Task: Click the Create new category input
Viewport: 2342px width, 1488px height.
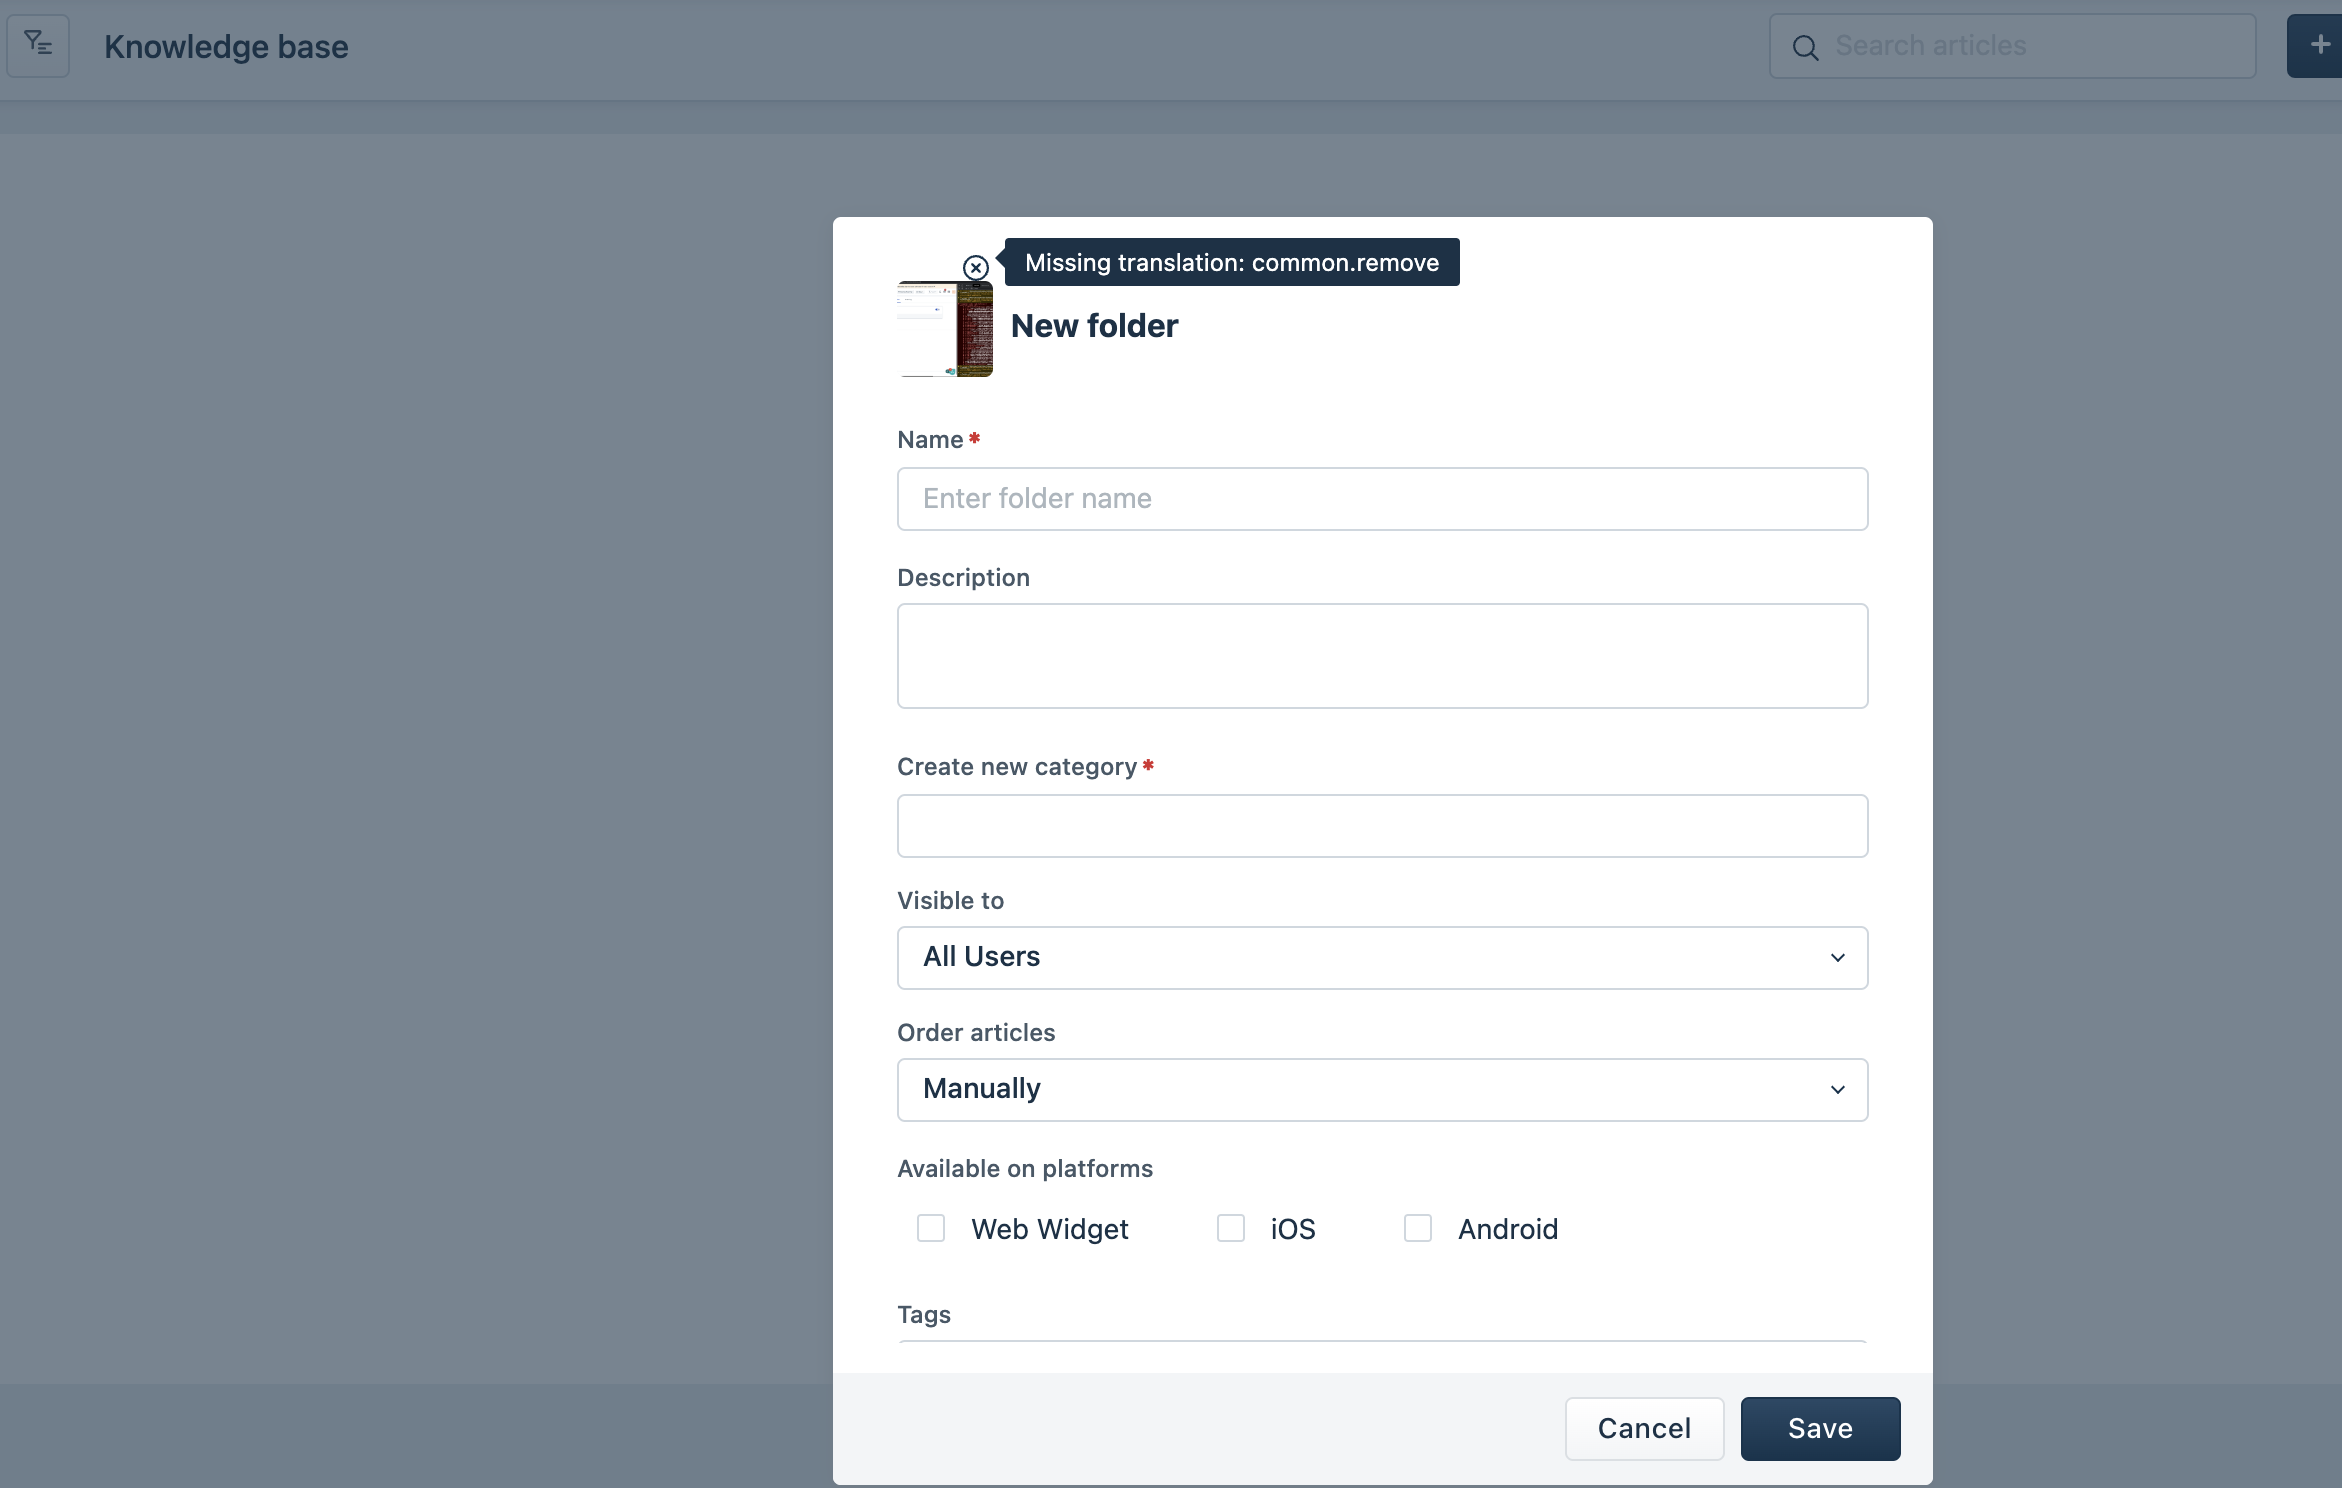Action: [x=1381, y=826]
